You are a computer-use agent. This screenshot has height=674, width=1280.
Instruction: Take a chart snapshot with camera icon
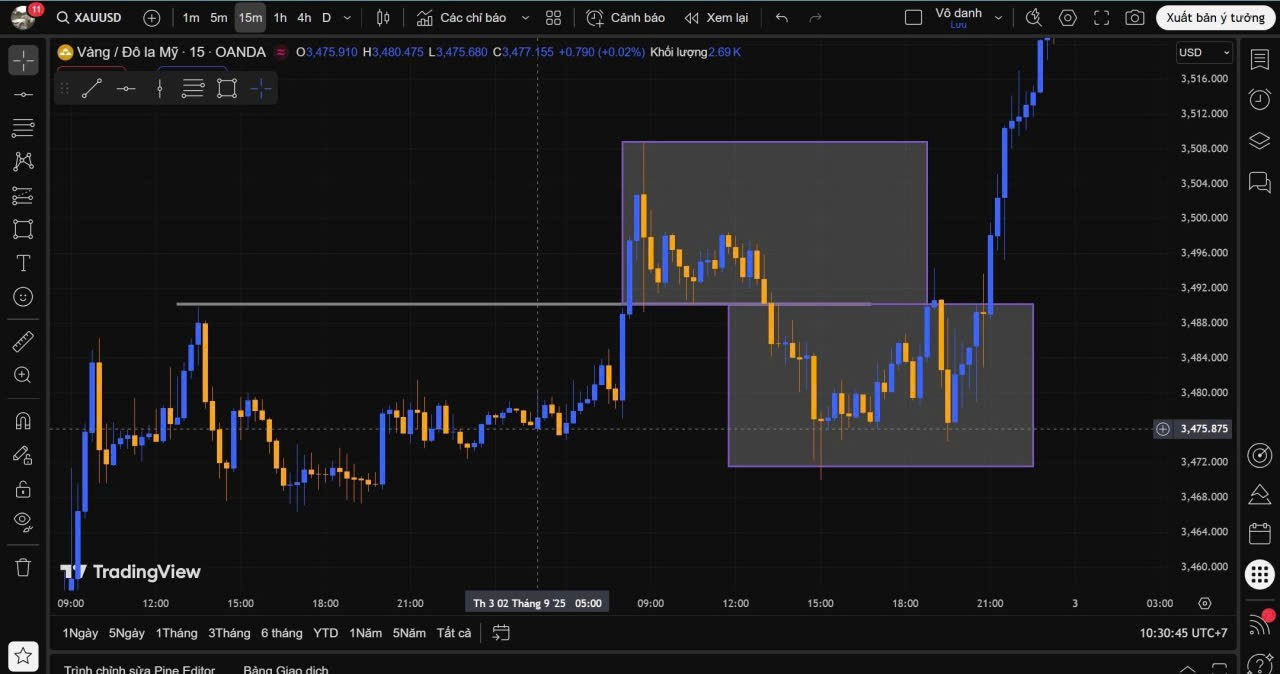(1134, 18)
